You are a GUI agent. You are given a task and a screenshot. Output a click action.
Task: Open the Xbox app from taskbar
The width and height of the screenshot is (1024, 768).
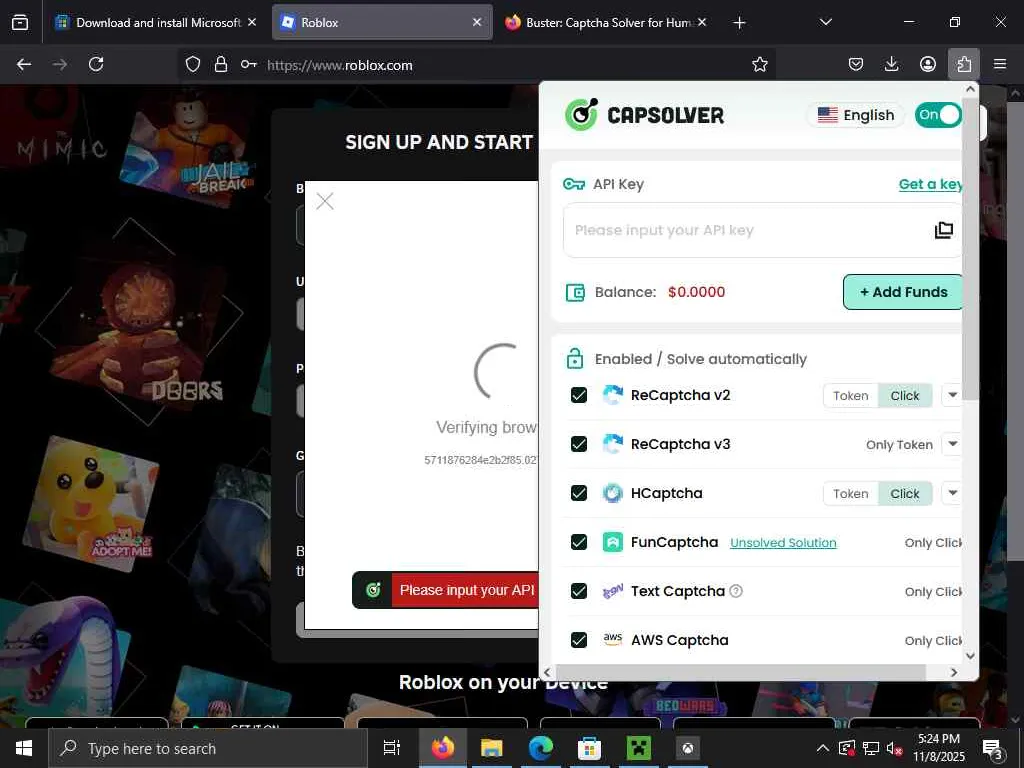687,748
